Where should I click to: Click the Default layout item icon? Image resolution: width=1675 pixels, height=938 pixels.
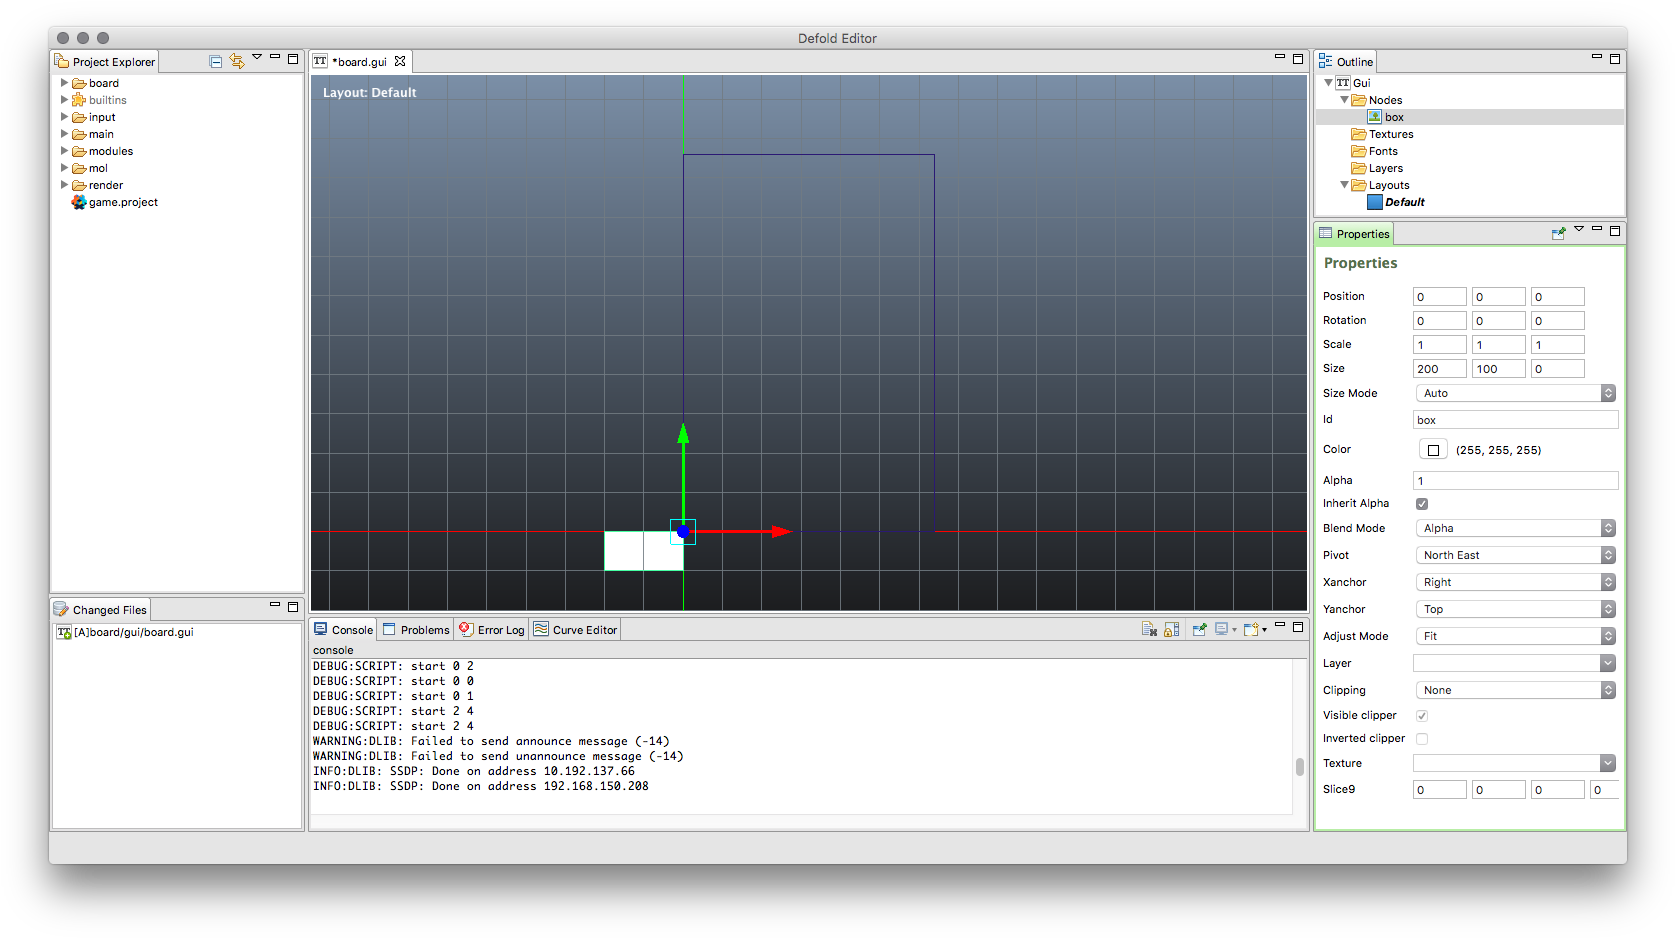1375,202
